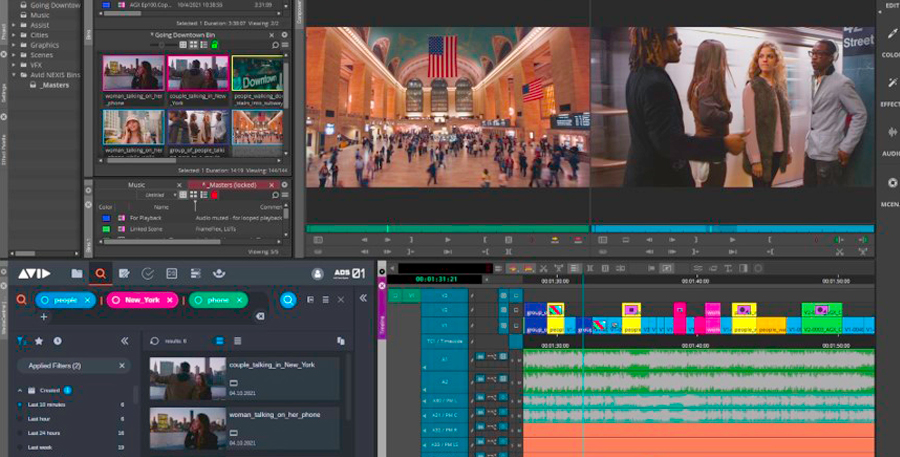Add a search term with plus icon
900x457 pixels.
click(x=44, y=317)
